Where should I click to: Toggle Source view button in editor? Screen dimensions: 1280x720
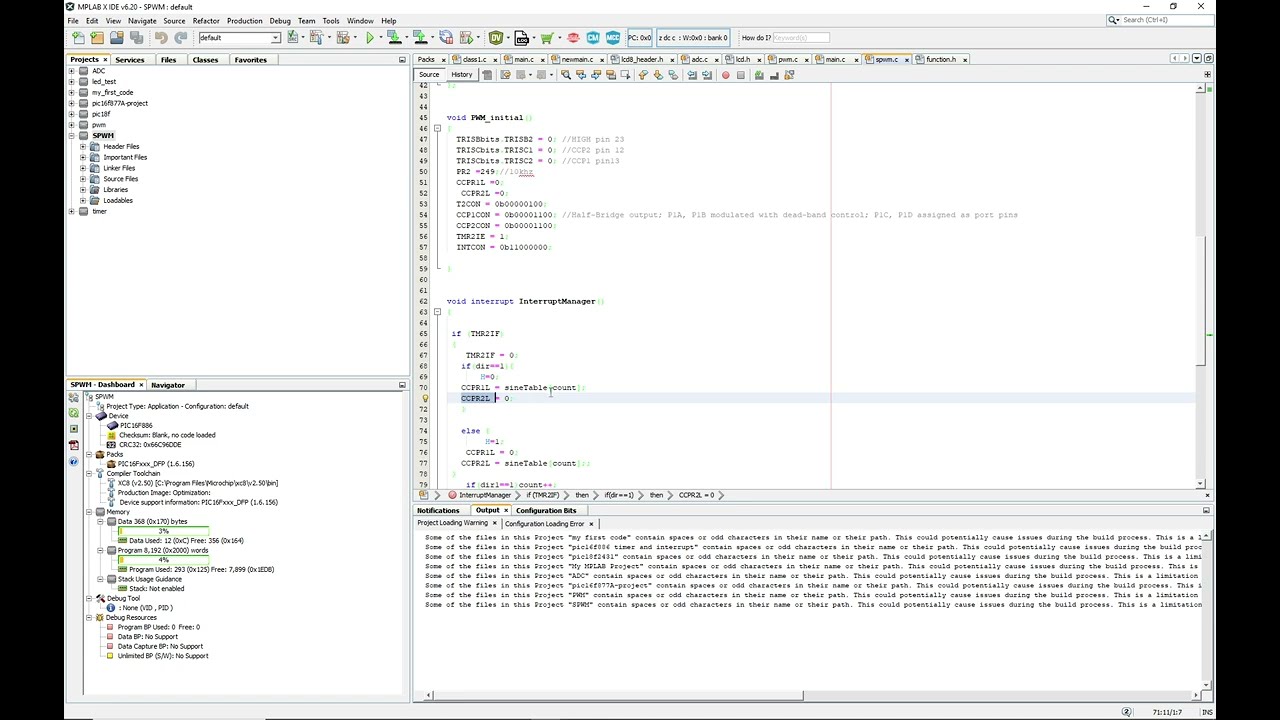pos(429,75)
